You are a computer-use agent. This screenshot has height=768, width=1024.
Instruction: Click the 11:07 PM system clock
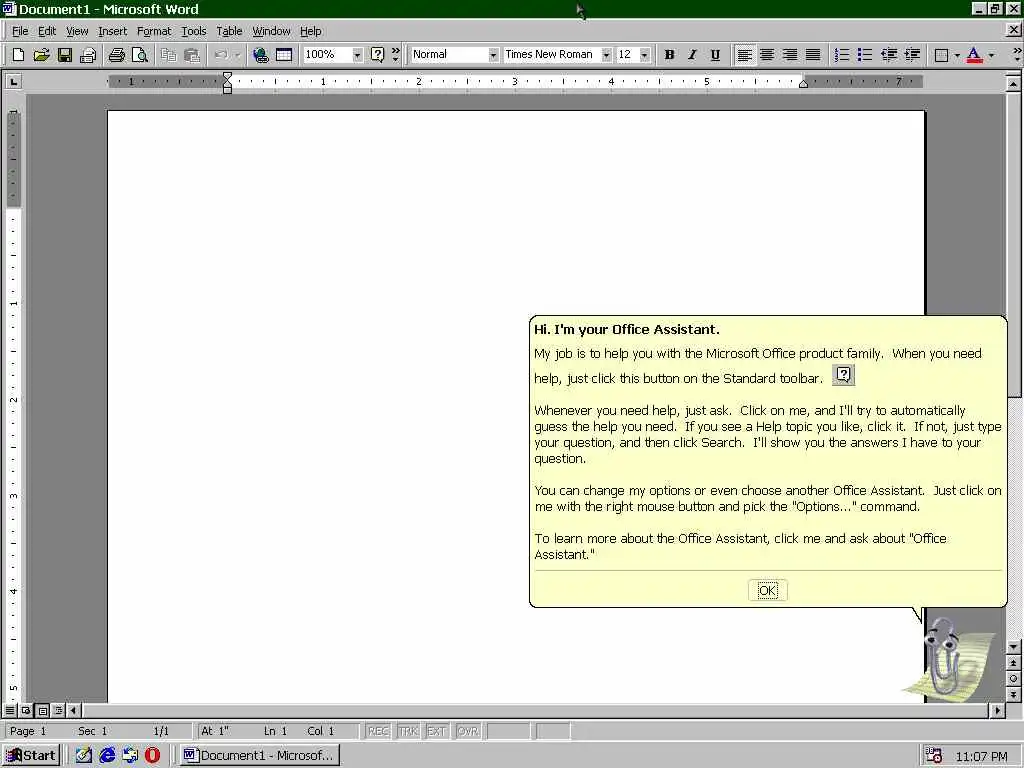point(981,756)
